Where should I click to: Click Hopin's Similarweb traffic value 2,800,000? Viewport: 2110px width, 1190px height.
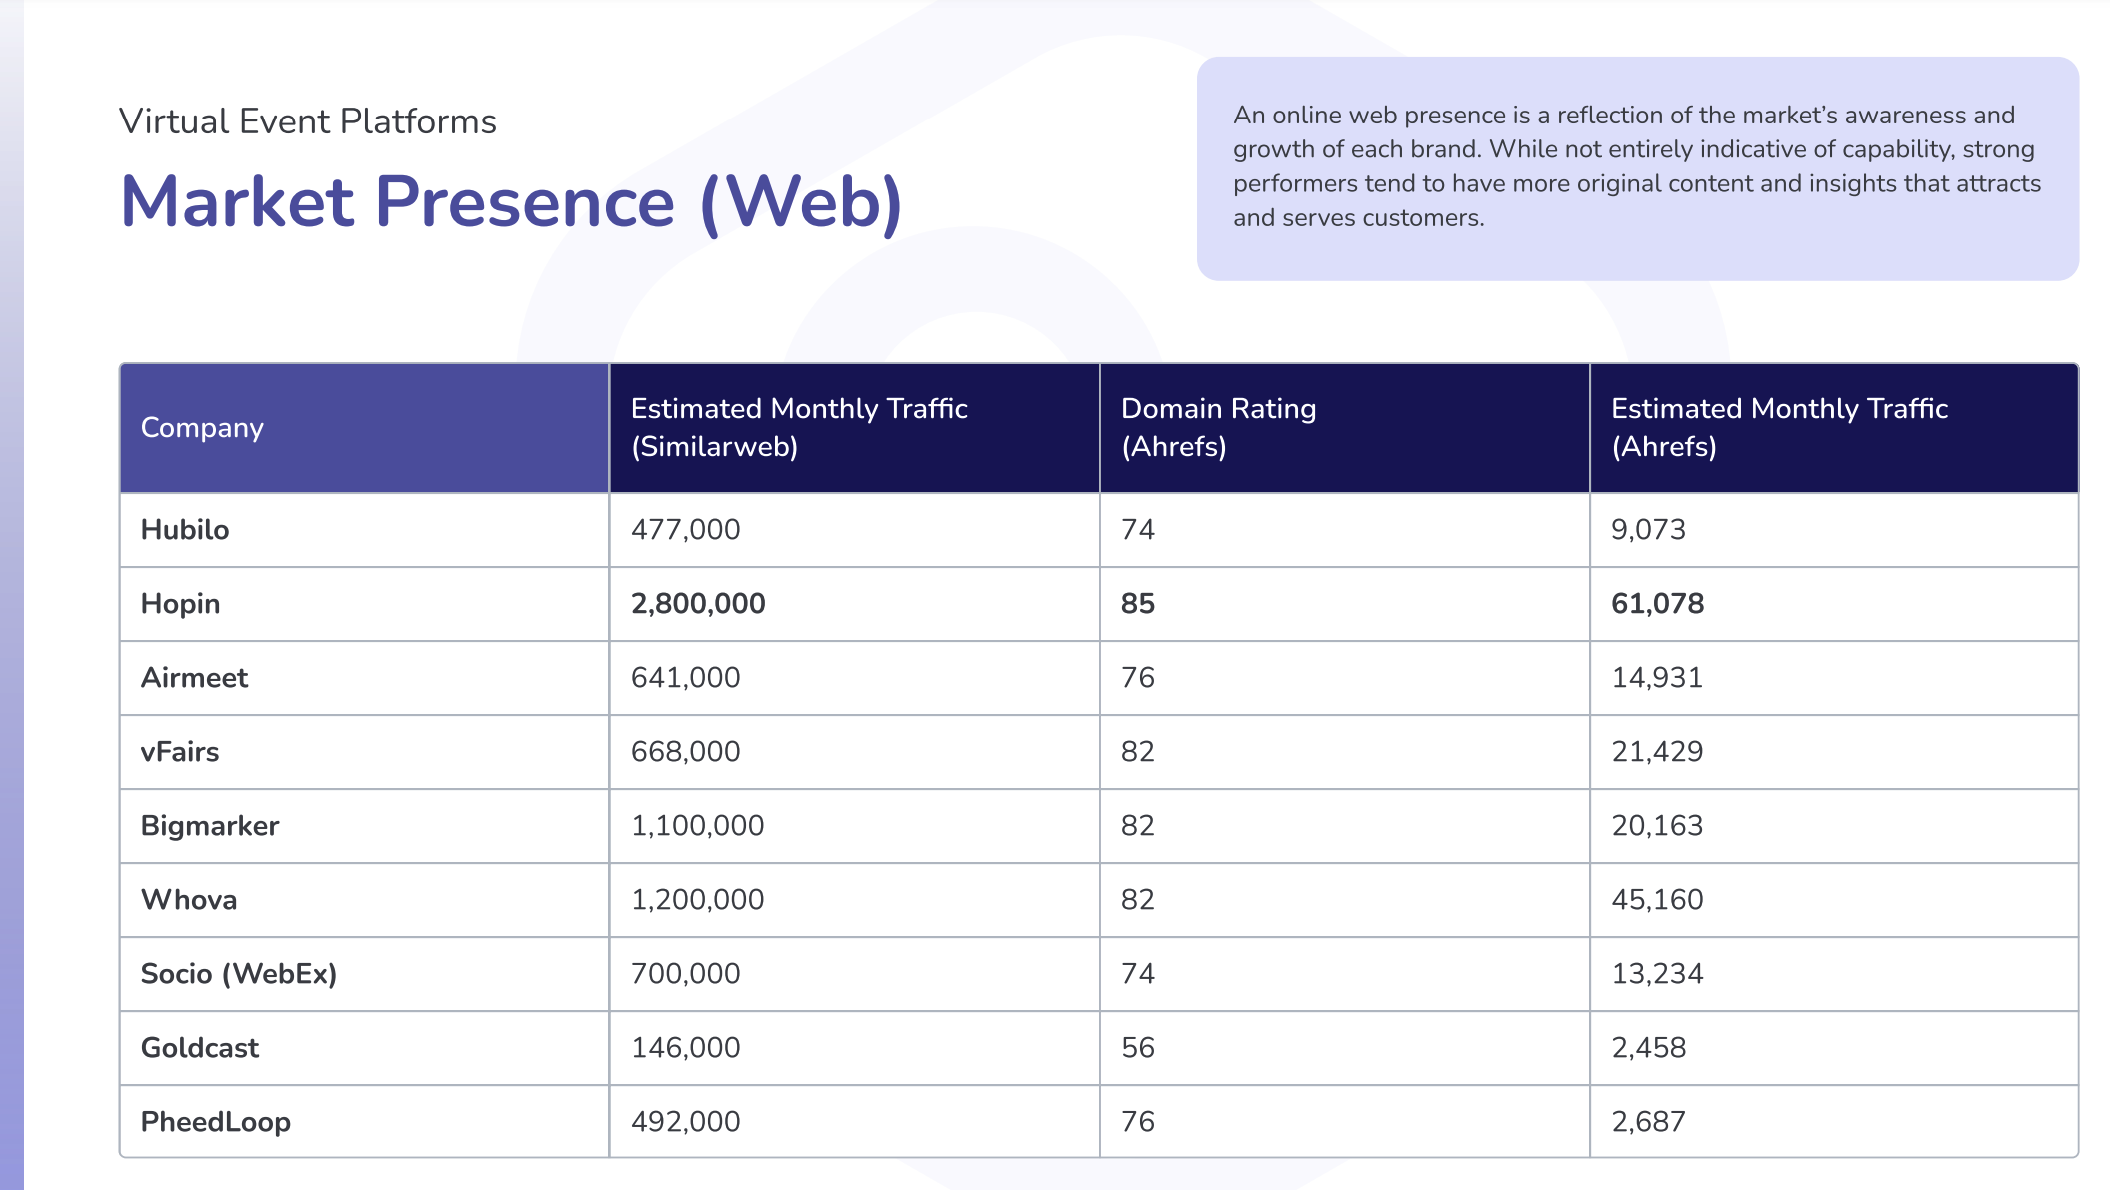click(698, 604)
